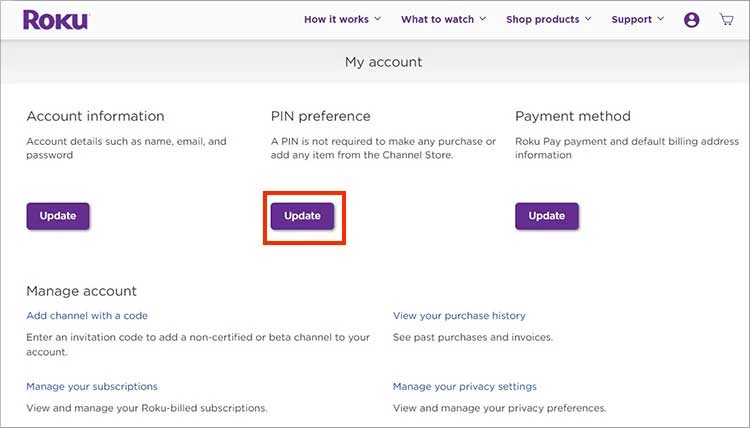Open the What to watch menu
Screen dimensions: 750x428
[x=443, y=20]
